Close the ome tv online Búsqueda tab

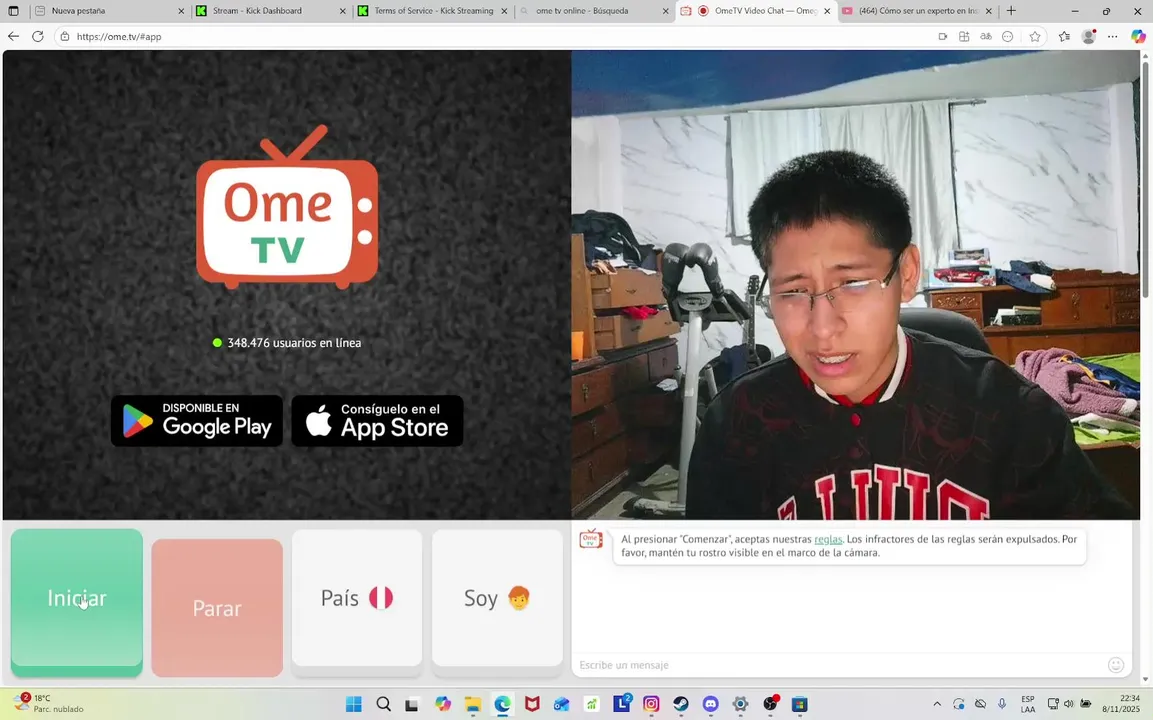click(665, 11)
